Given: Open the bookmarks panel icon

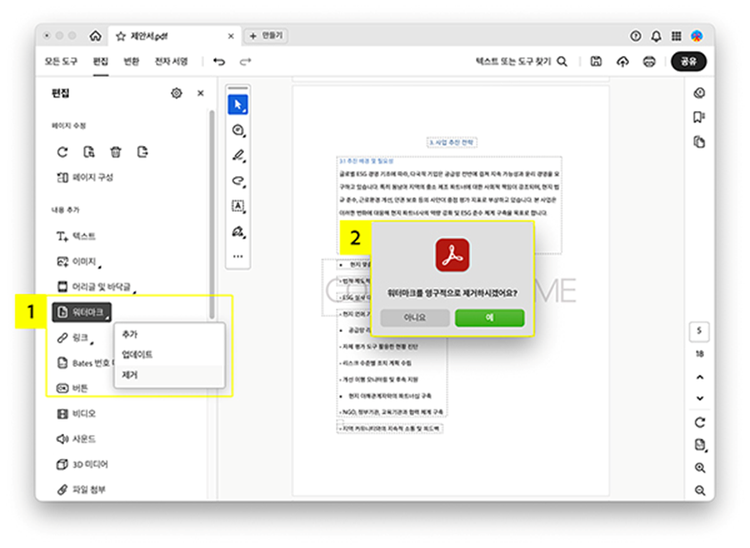Looking at the screenshot, I should pos(699,118).
